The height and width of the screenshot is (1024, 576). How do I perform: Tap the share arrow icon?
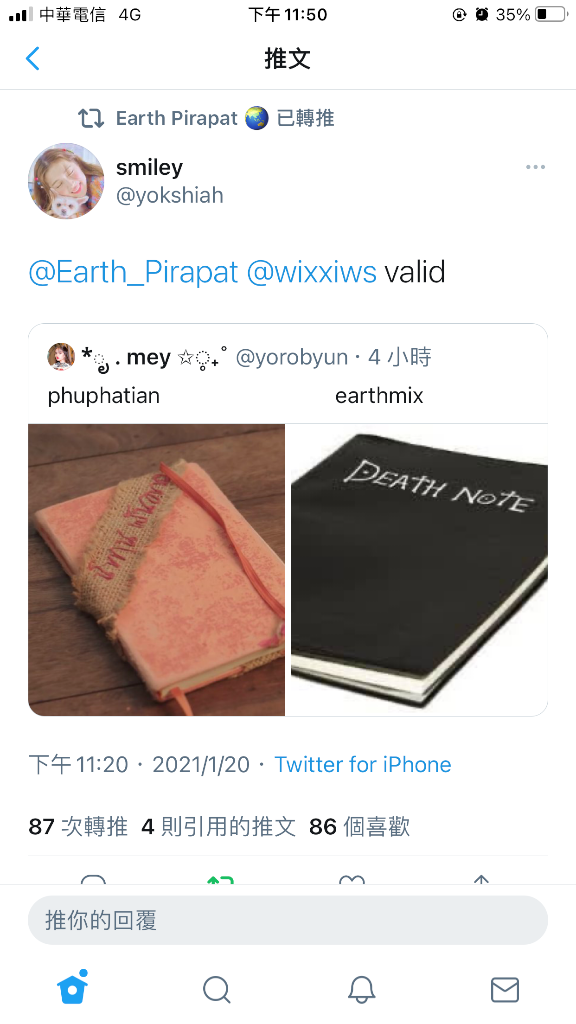tap(481, 880)
